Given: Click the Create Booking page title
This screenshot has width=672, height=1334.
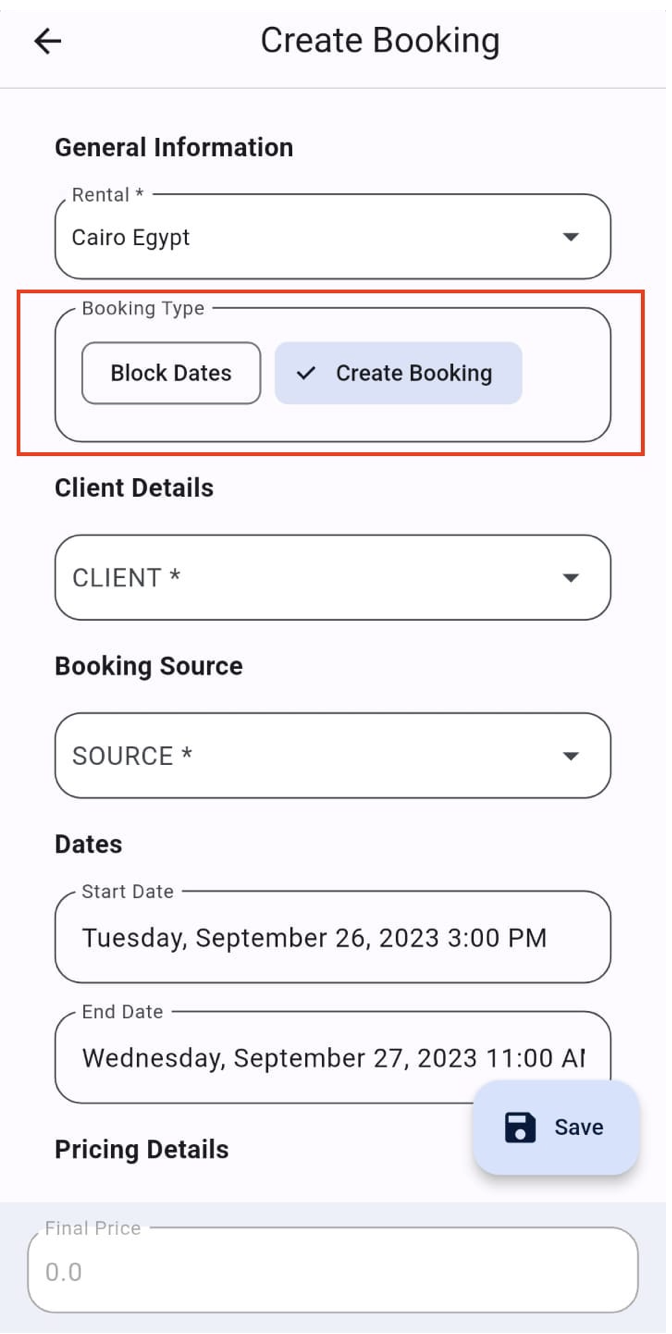Looking at the screenshot, I should coord(380,41).
